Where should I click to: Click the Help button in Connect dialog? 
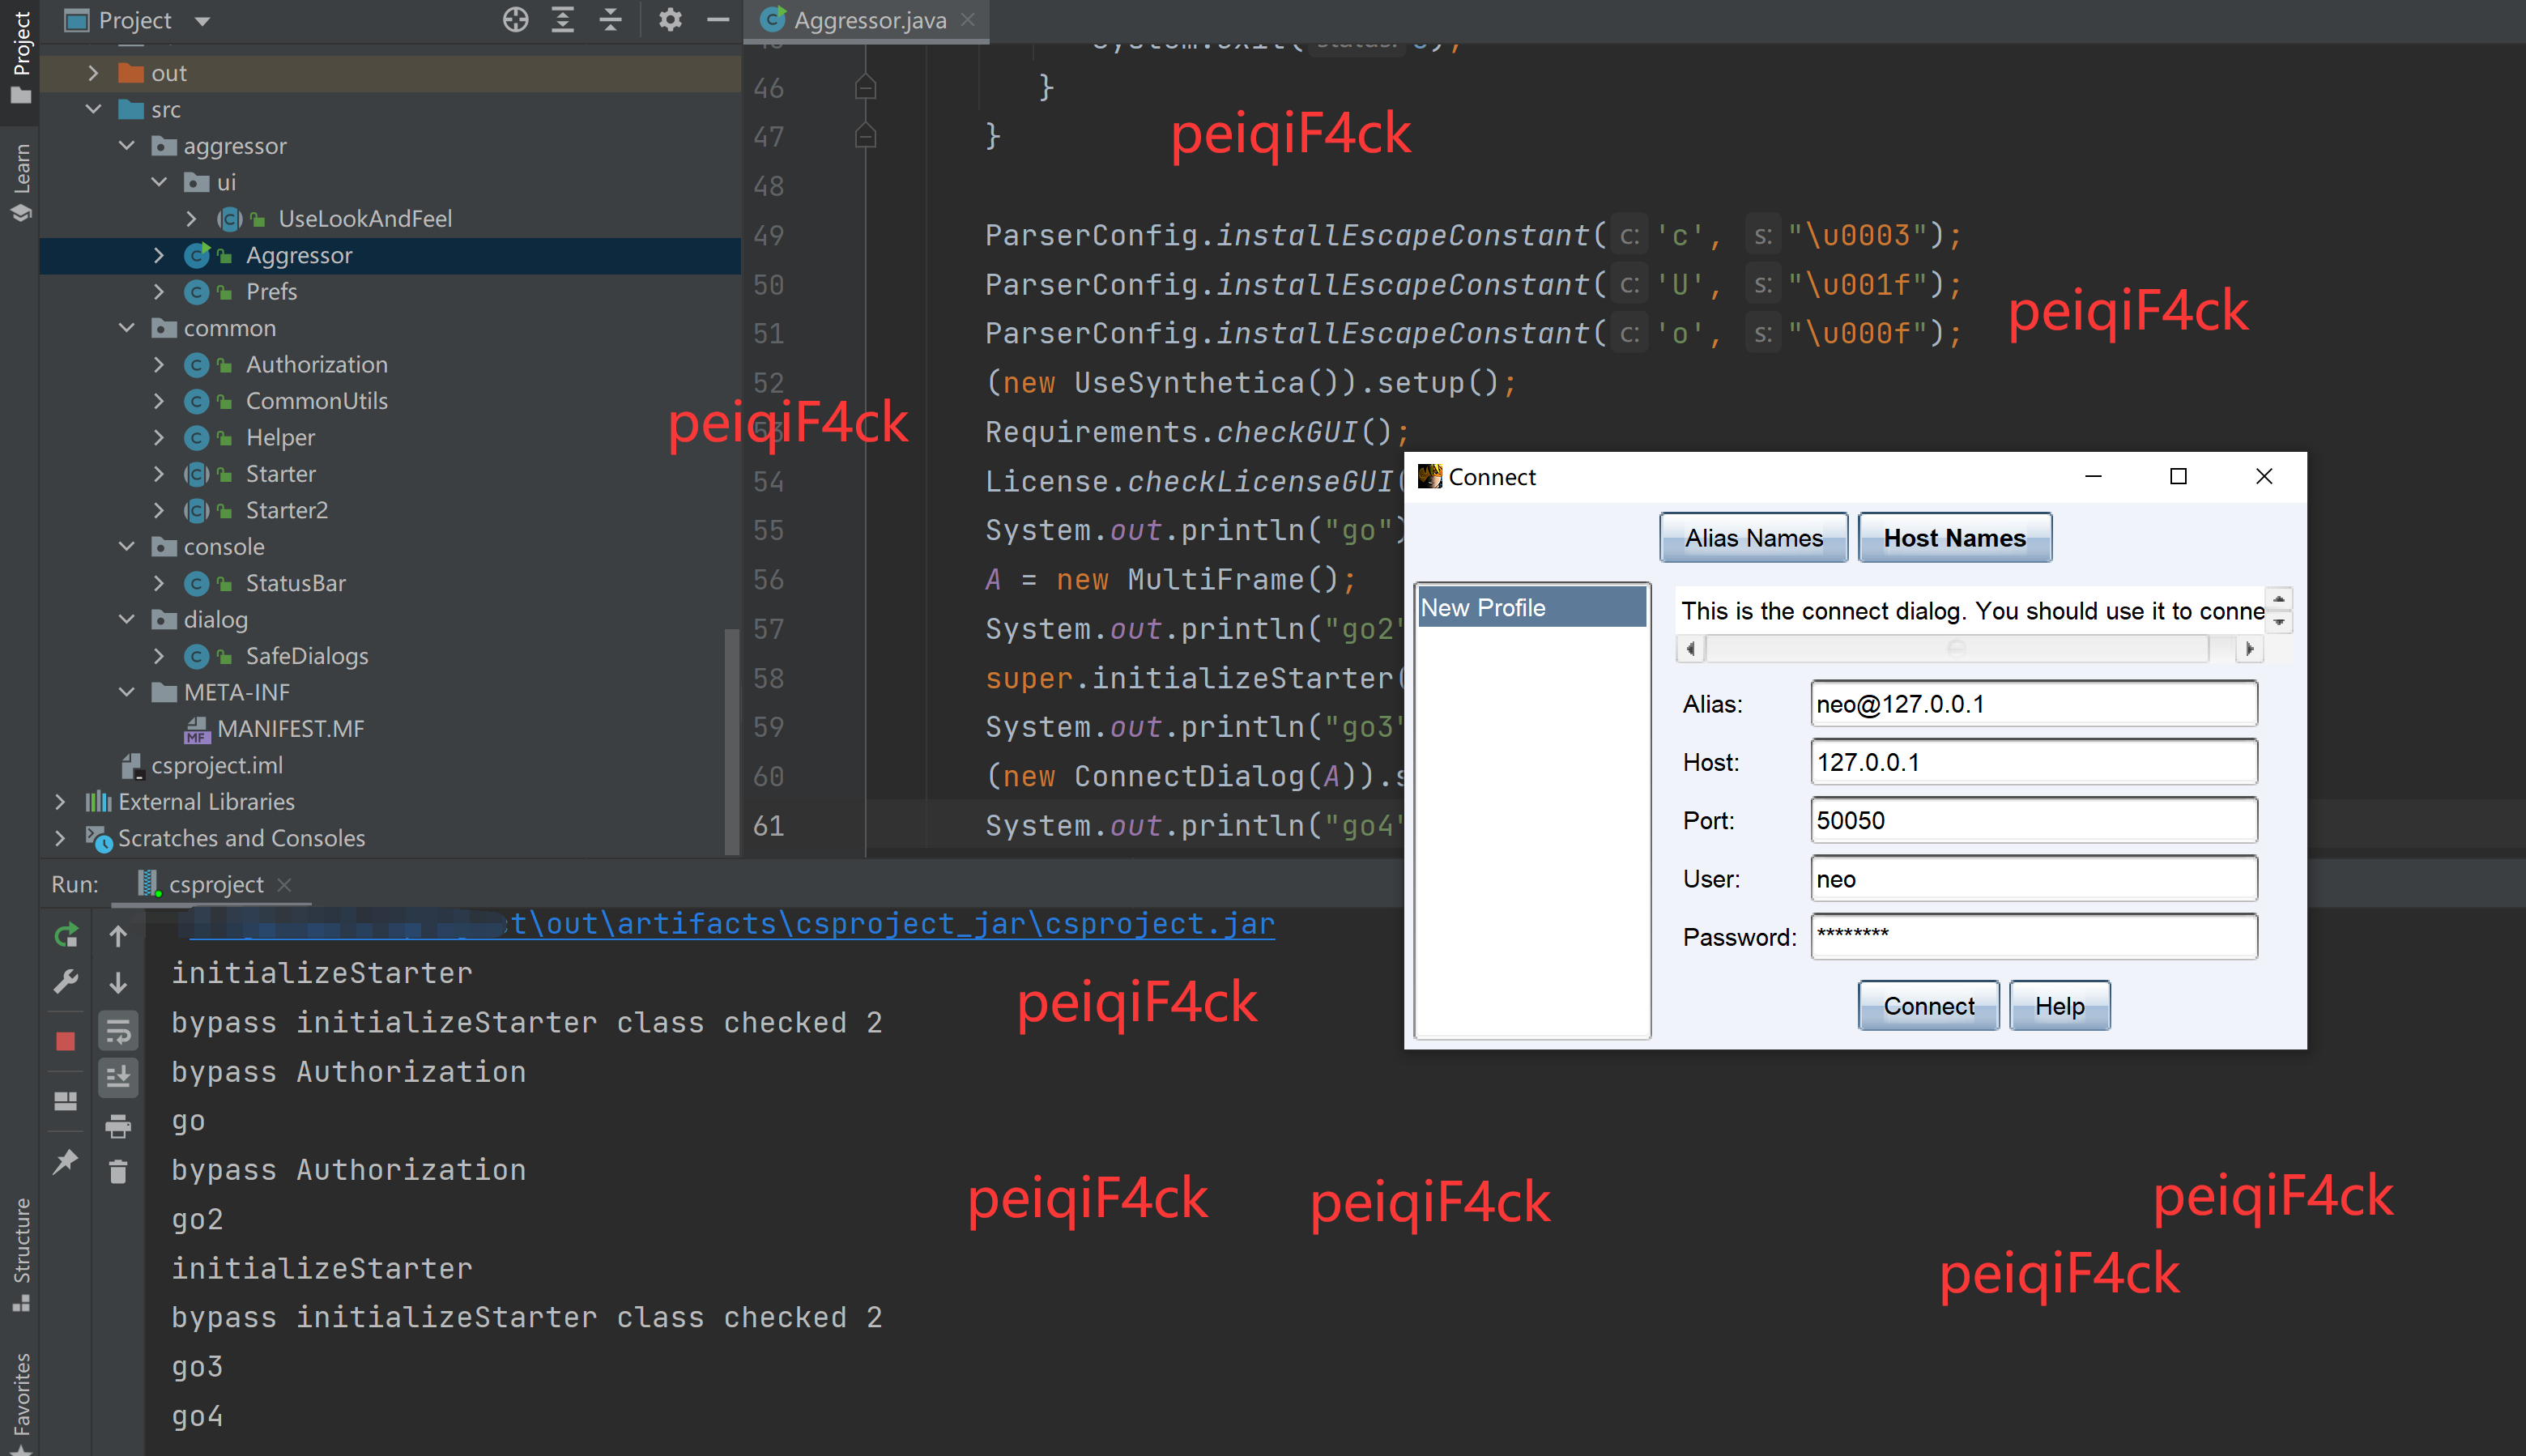(2059, 1006)
